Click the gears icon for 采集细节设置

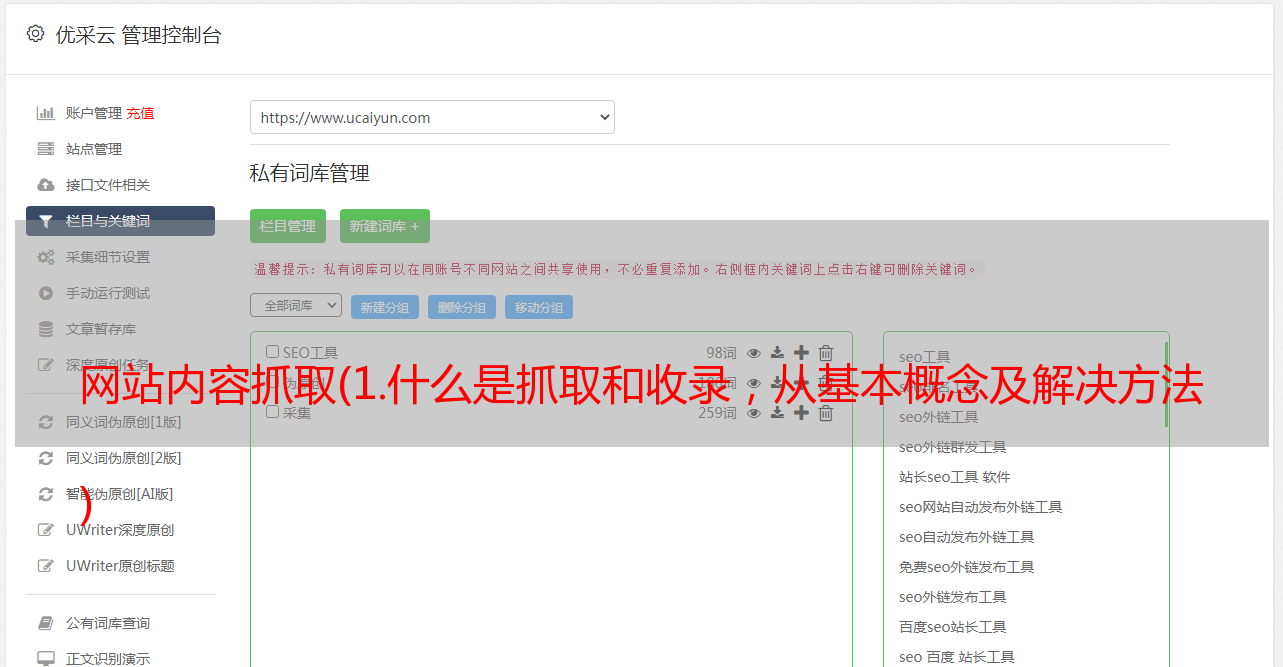click(45, 257)
